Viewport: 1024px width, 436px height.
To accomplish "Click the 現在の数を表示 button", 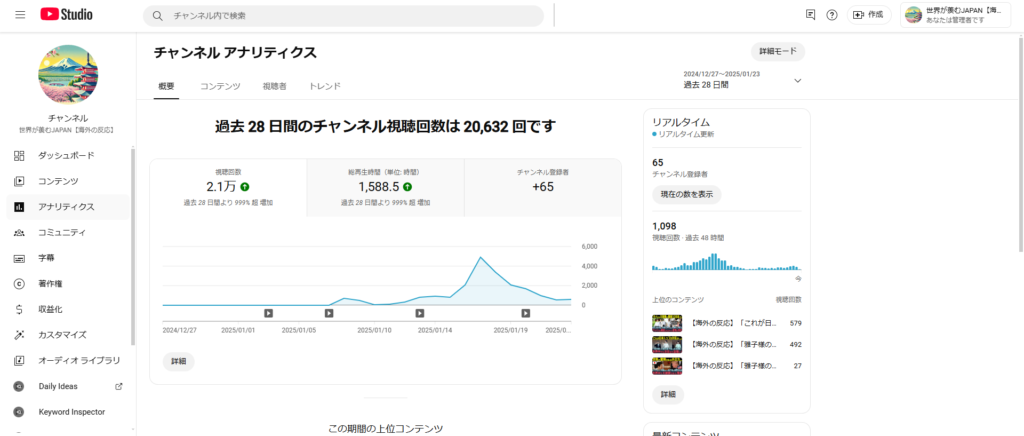I will click(686, 195).
